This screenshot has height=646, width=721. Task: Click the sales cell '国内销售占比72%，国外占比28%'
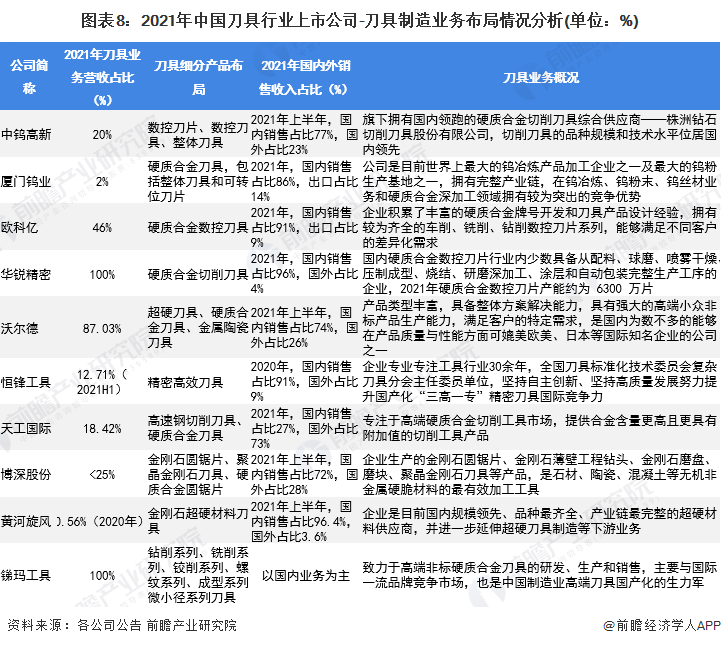(x=304, y=474)
